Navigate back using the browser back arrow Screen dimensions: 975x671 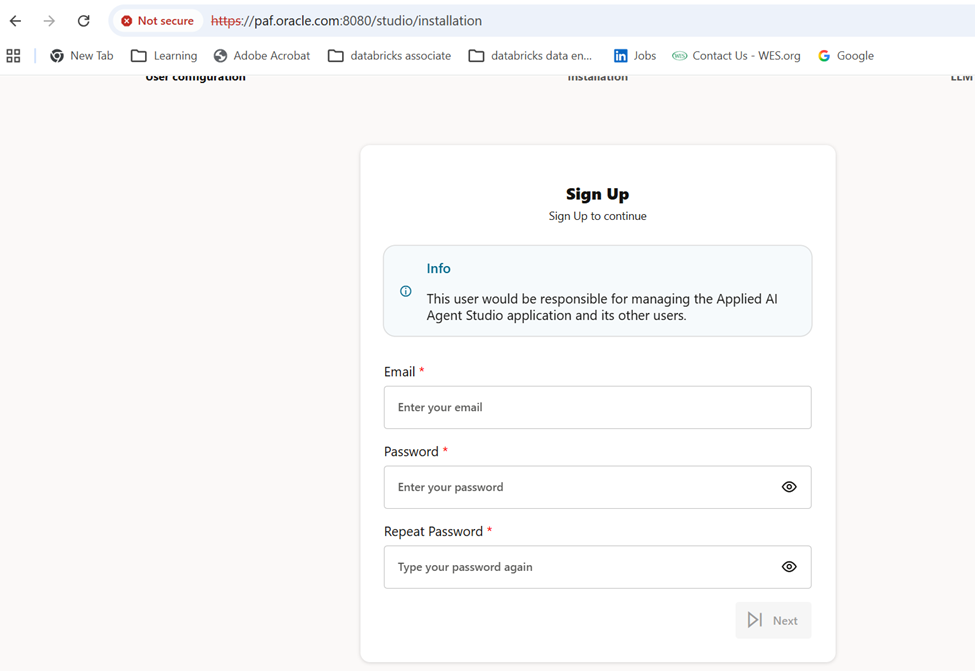(14, 20)
